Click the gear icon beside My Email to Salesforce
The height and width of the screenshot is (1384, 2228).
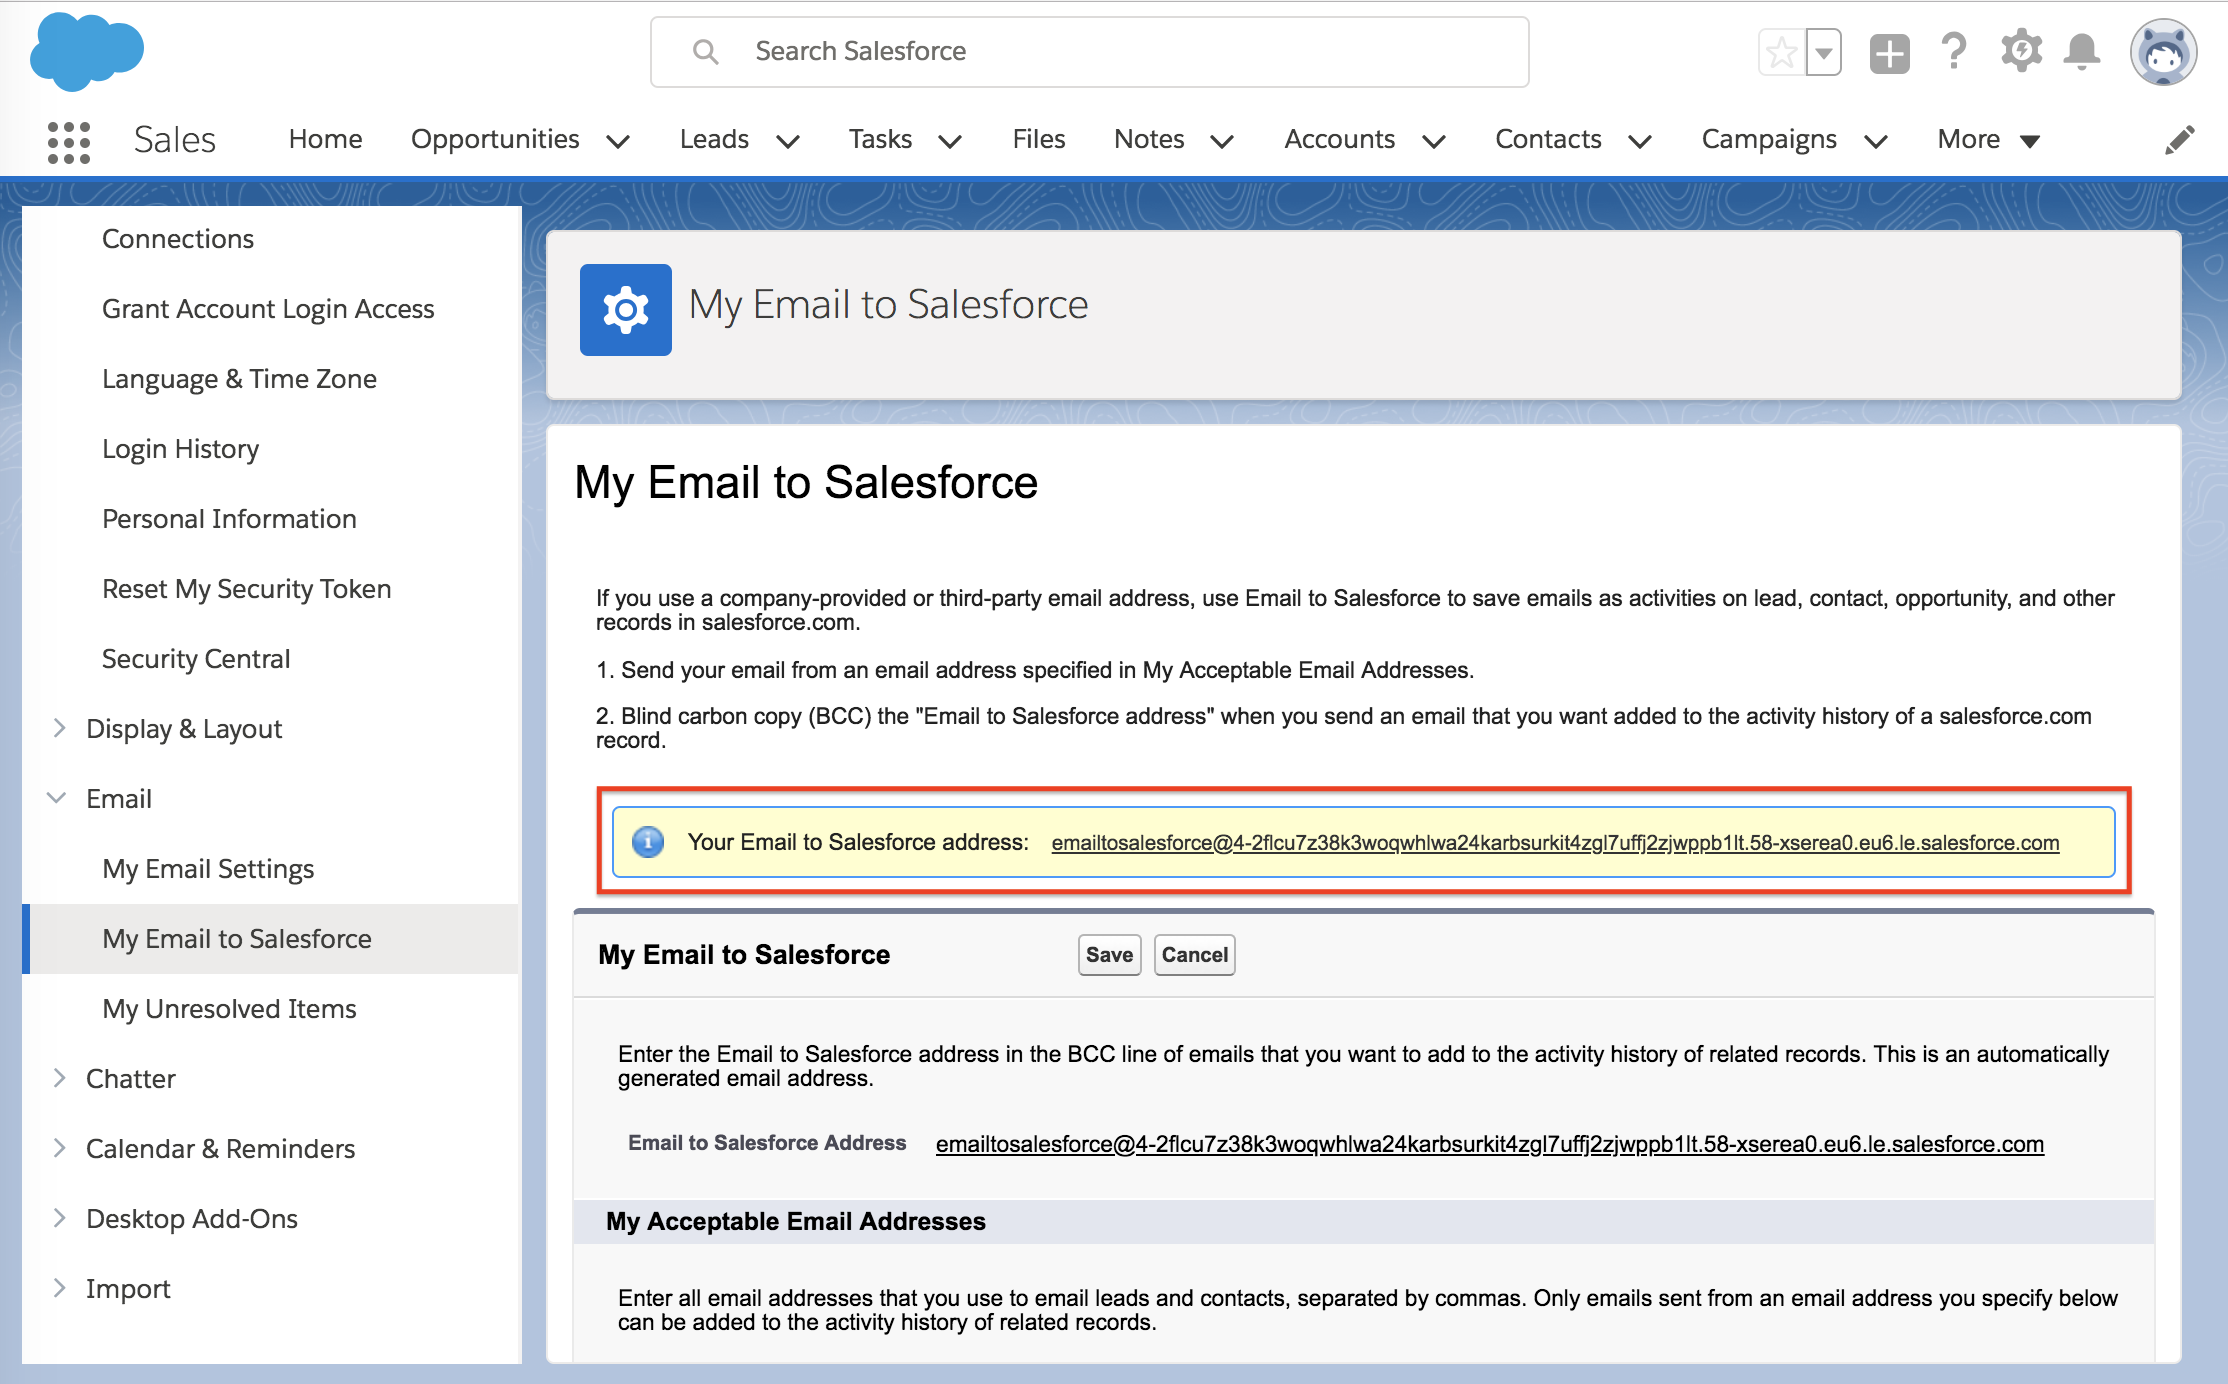626,310
